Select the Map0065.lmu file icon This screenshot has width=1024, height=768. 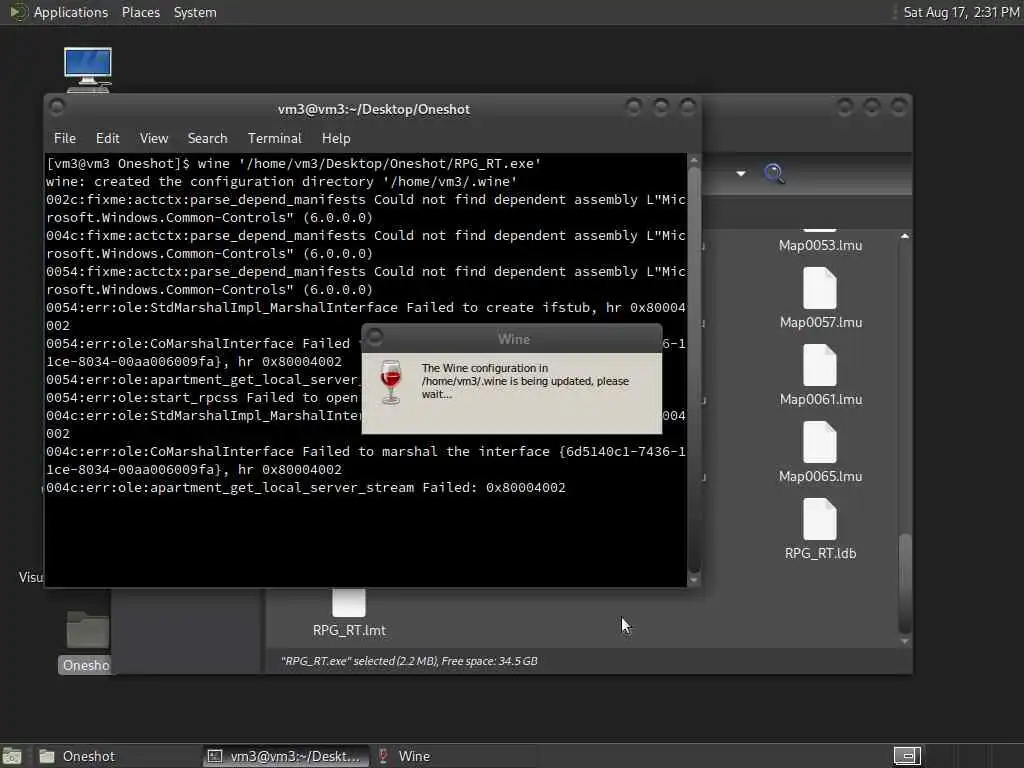click(820, 442)
